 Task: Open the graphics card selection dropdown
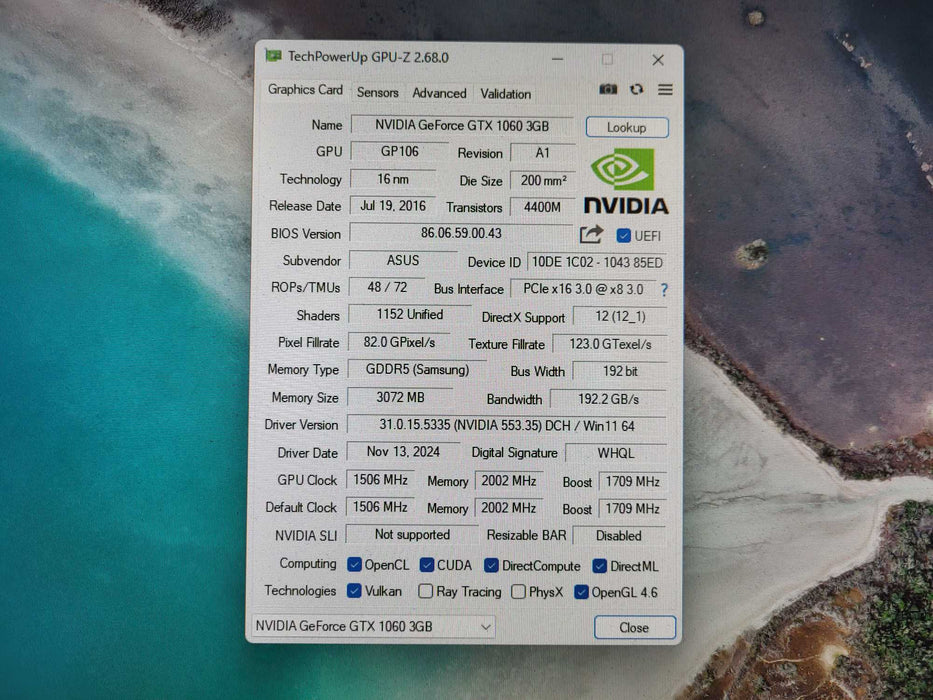point(489,627)
